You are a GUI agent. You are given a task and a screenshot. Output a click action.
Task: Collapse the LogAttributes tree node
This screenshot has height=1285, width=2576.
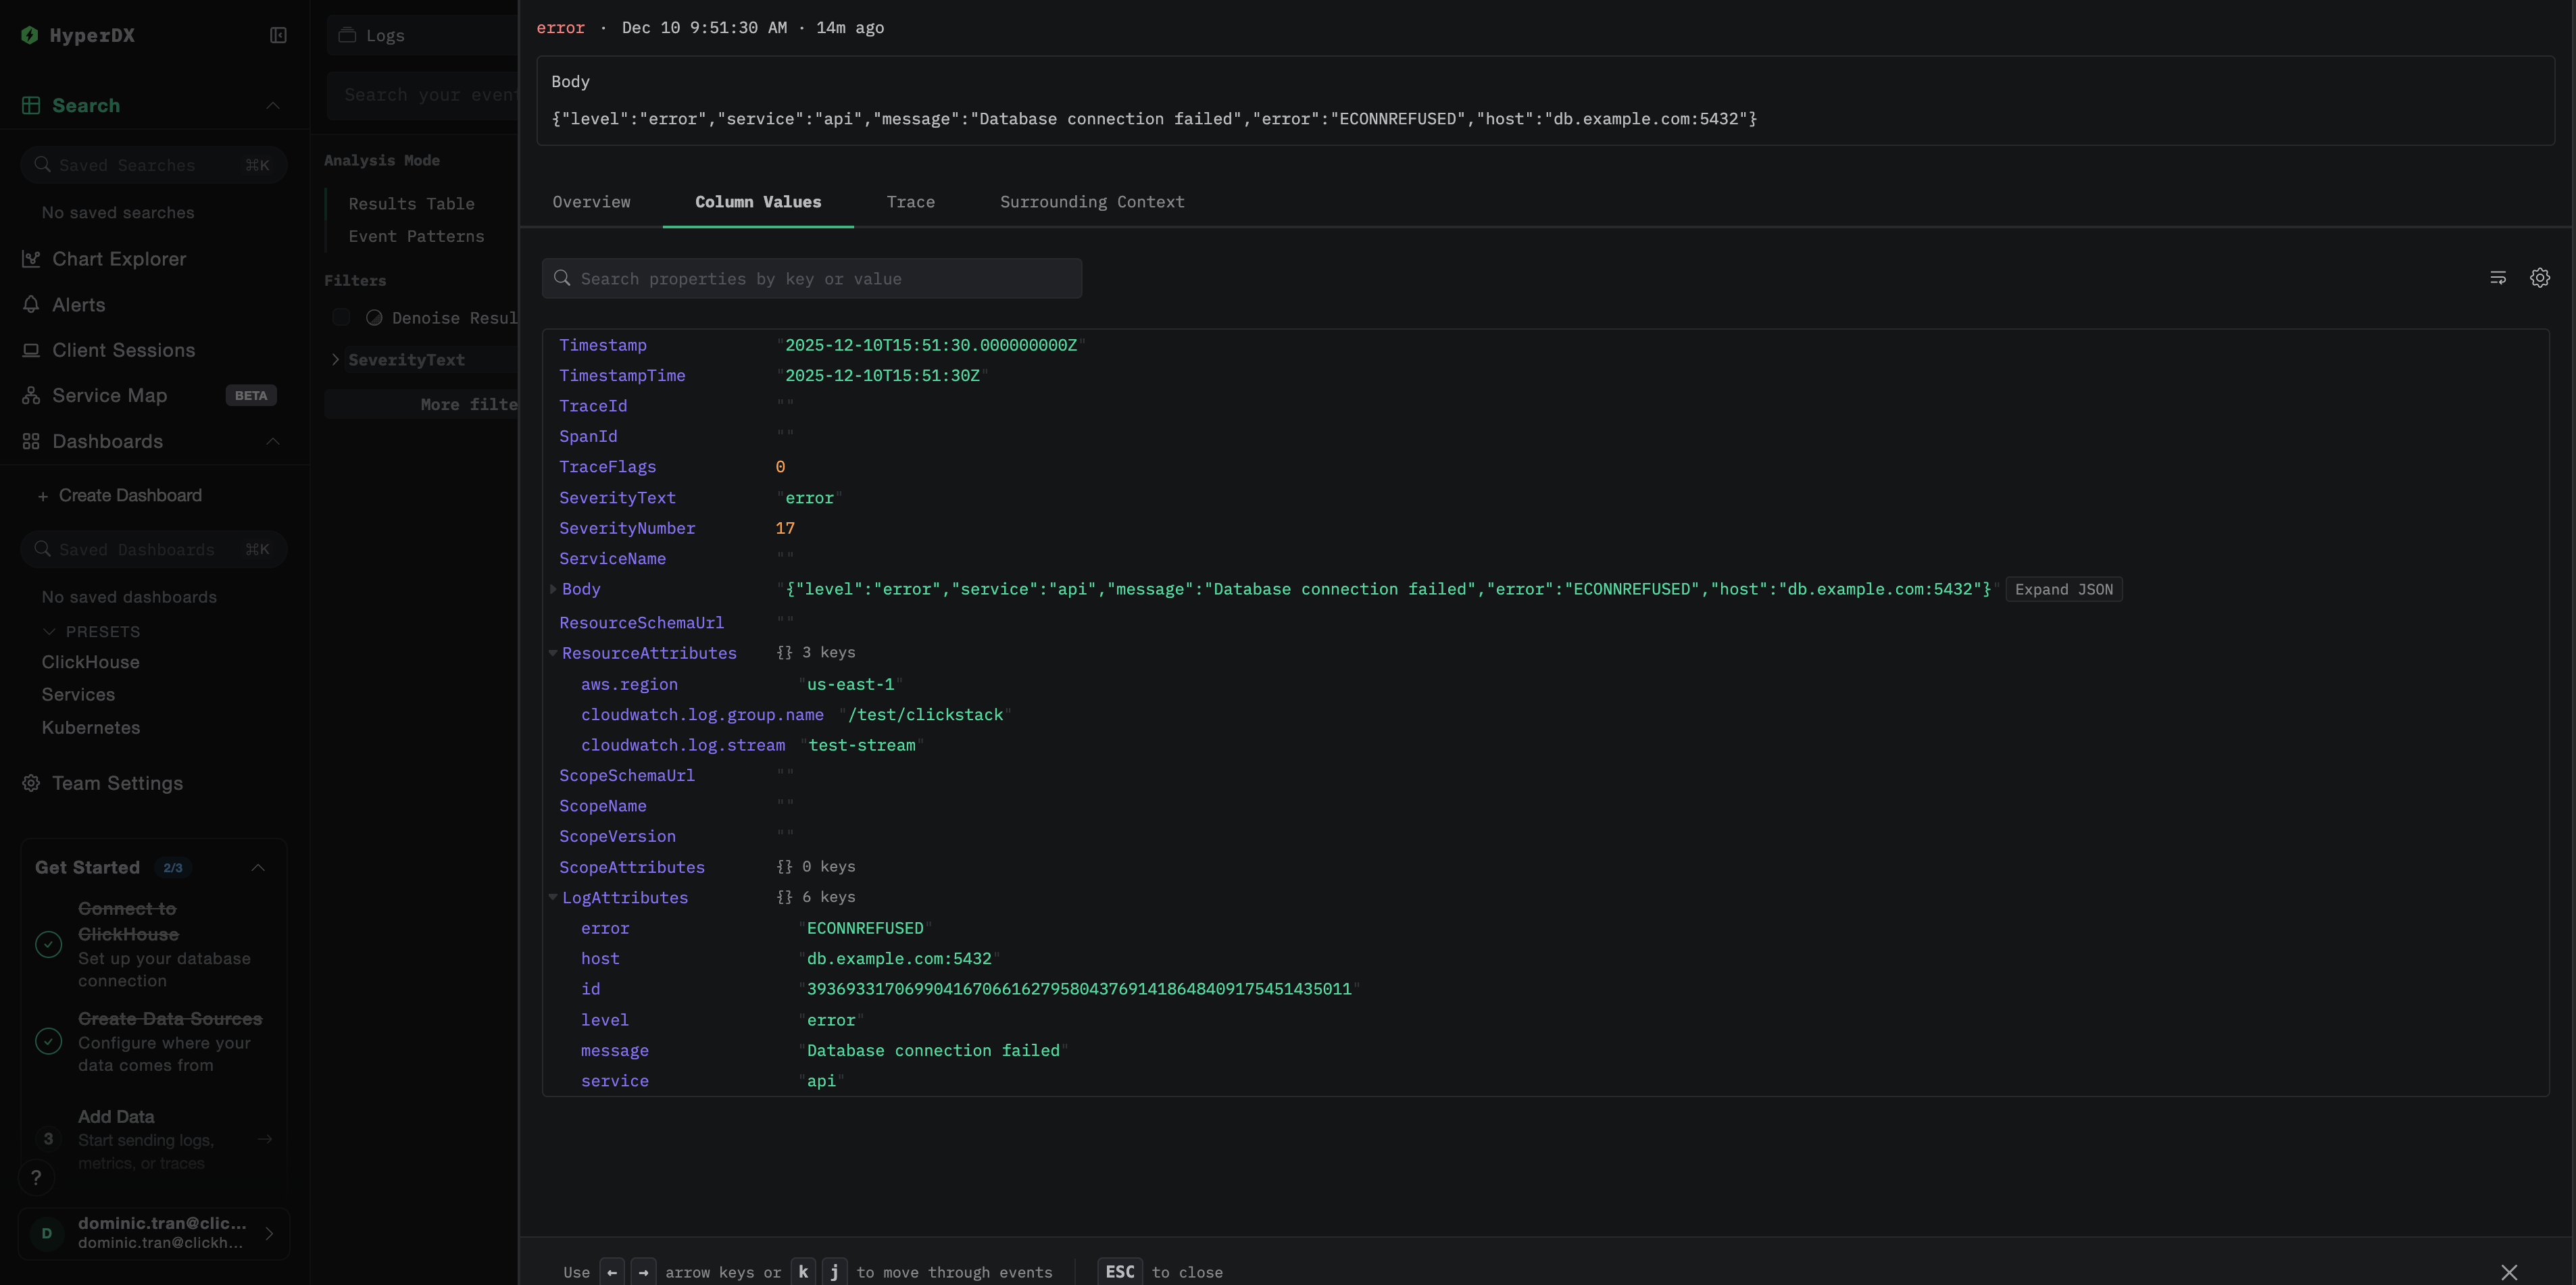(x=552, y=898)
